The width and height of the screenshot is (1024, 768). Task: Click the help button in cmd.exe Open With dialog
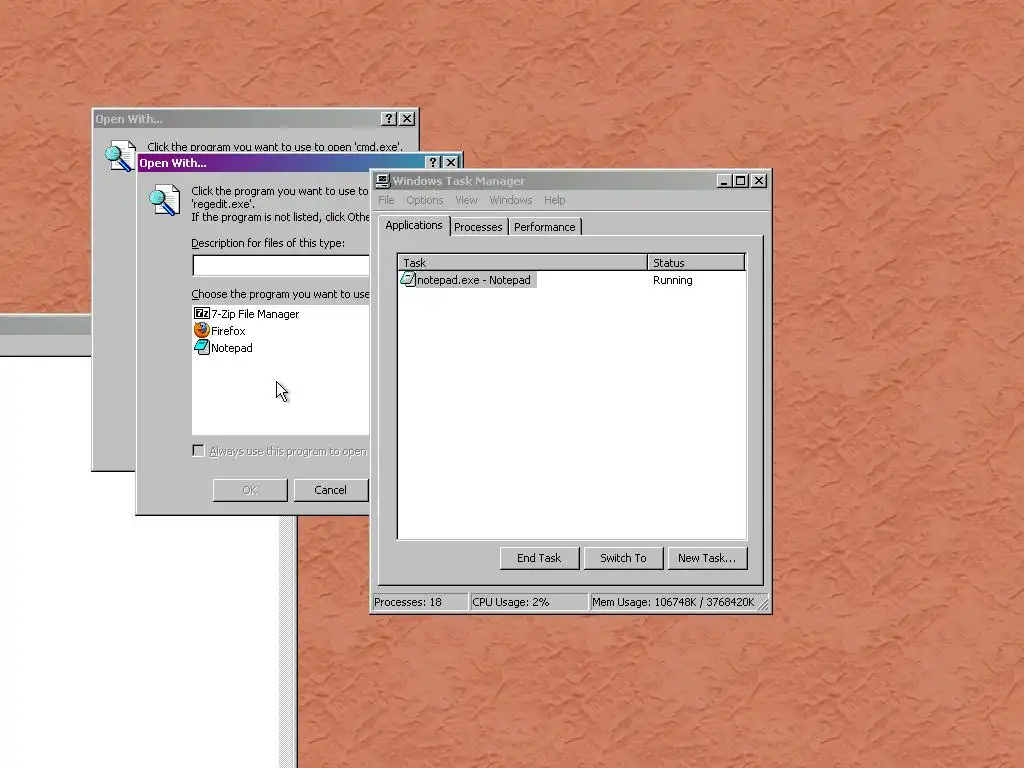coord(389,118)
